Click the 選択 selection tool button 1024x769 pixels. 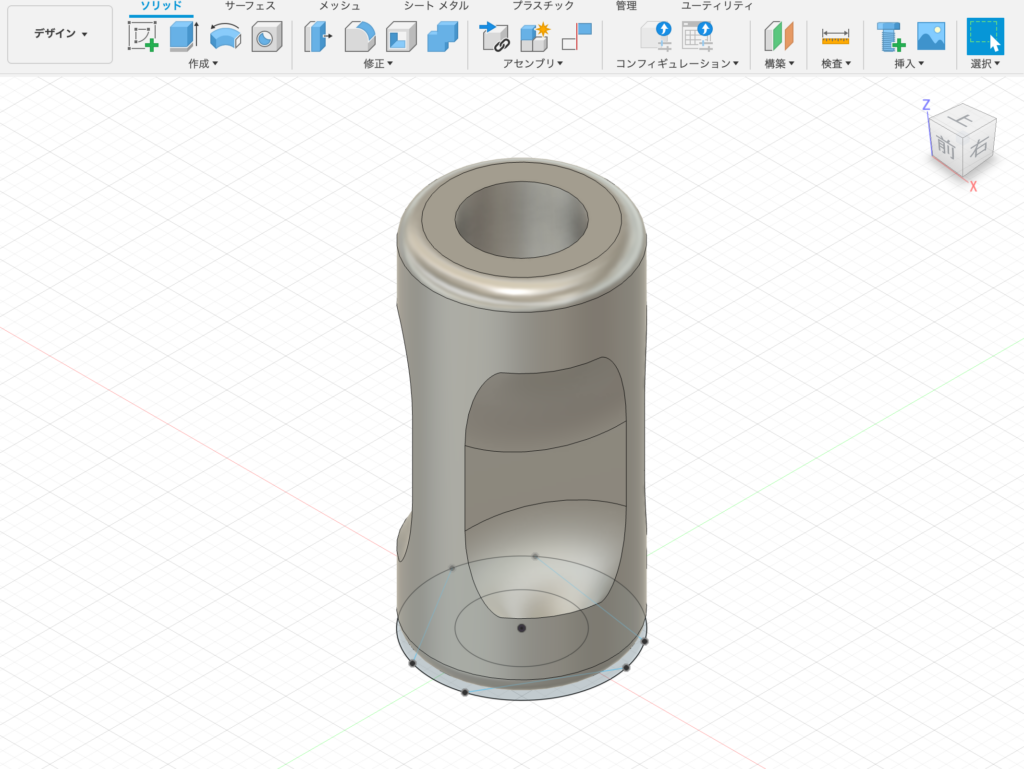[985, 37]
